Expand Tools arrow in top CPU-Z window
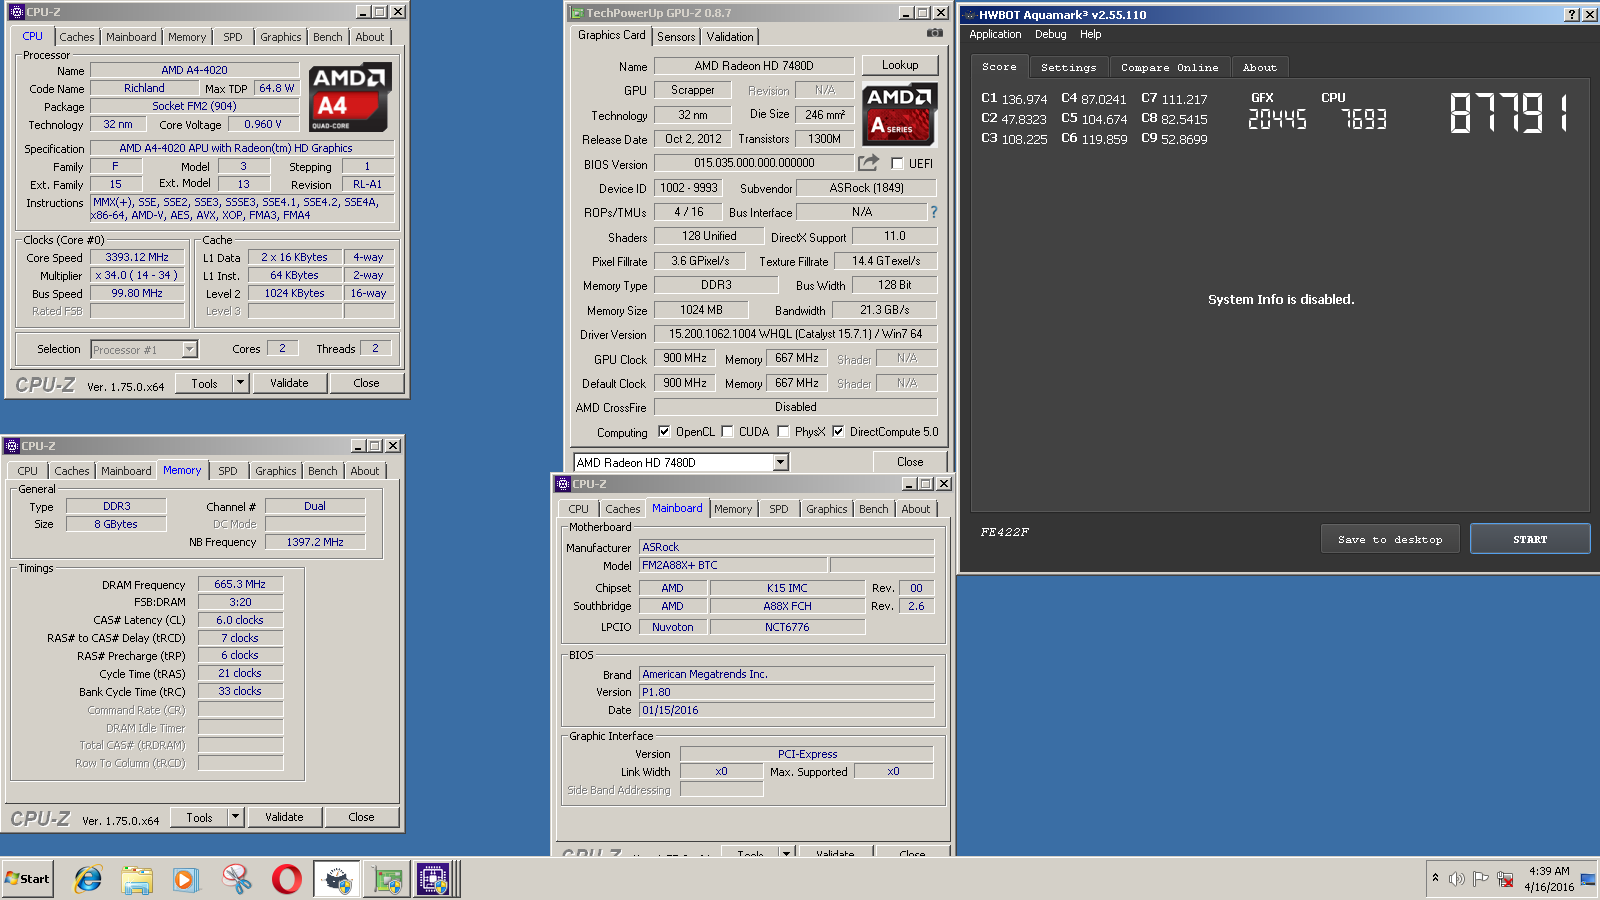The height and width of the screenshot is (900, 1600). pyautogui.click(x=240, y=383)
